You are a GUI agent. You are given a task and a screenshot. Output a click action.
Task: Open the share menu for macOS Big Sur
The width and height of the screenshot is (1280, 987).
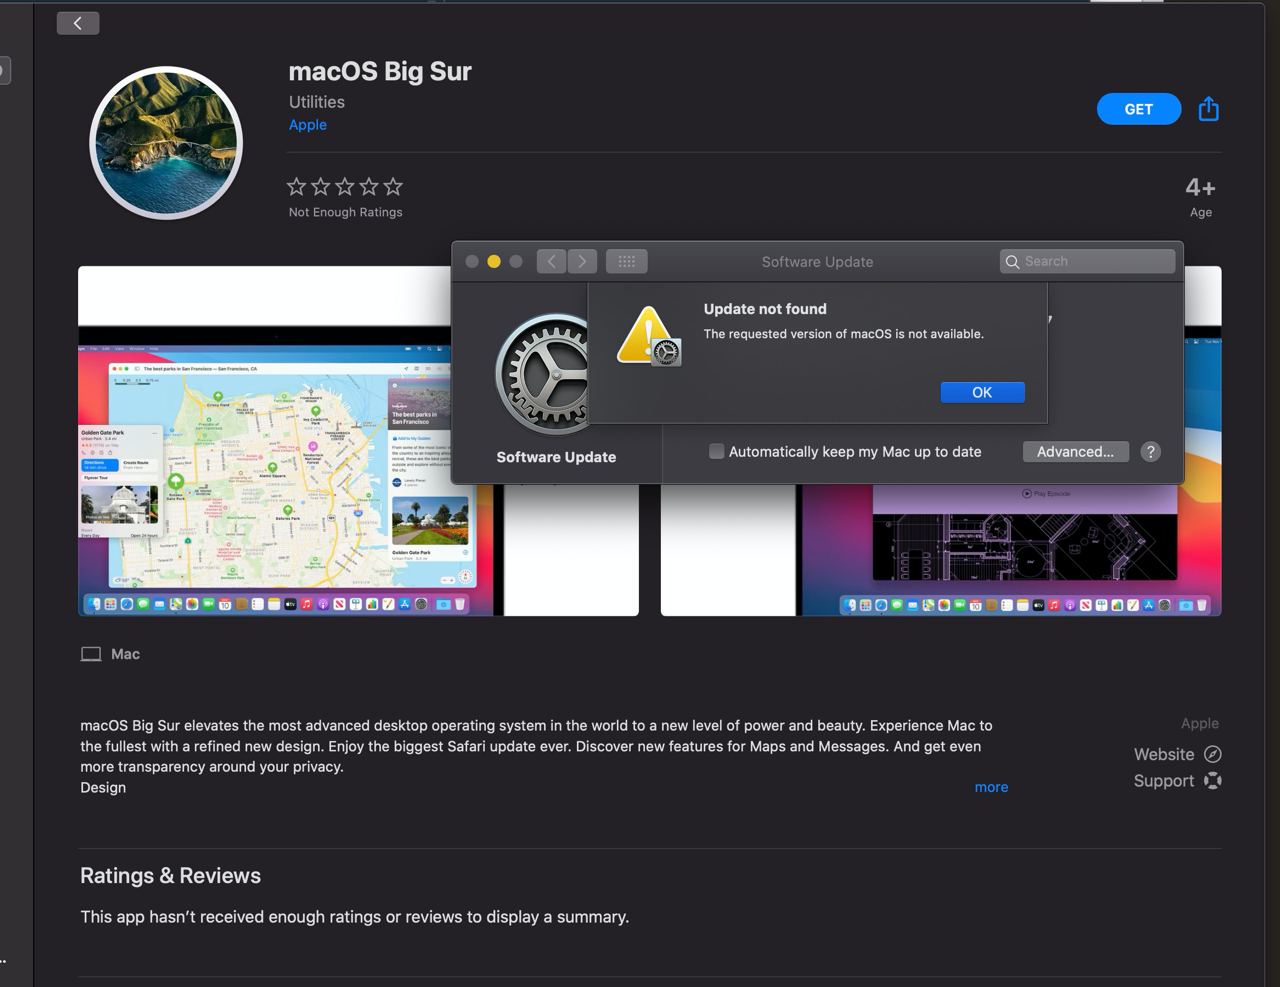coord(1208,109)
